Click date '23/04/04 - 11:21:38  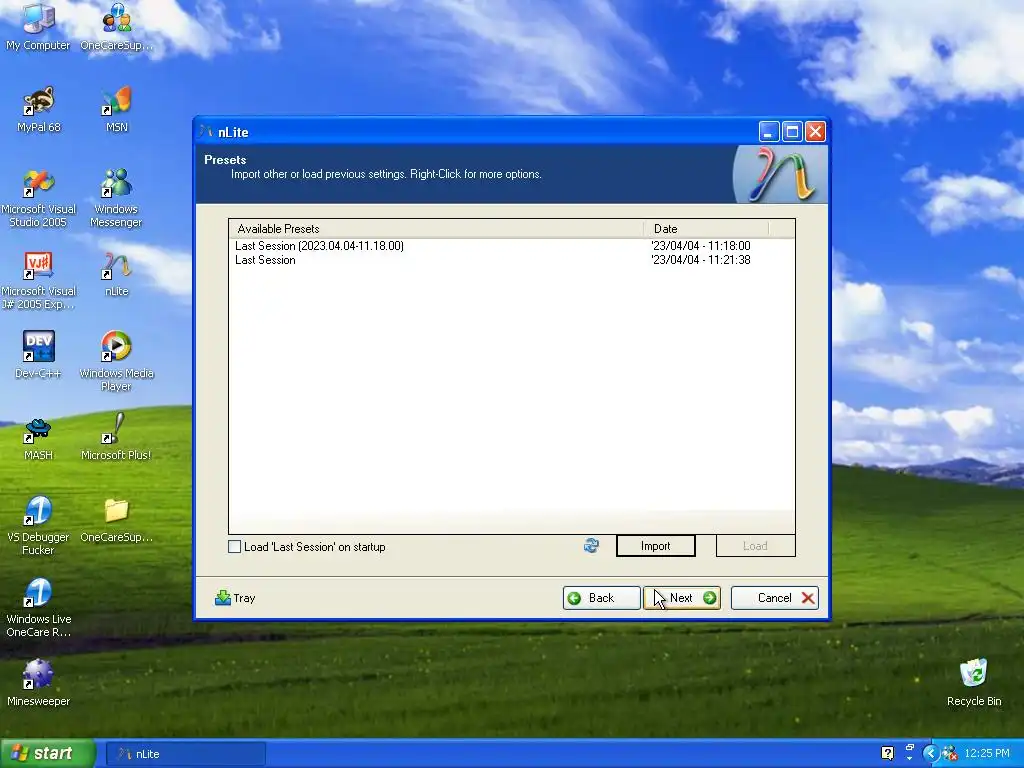tap(701, 260)
